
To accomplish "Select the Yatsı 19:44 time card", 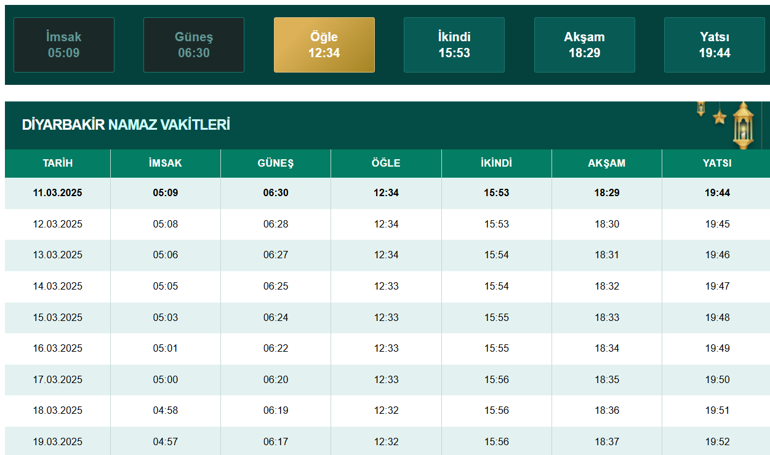I will click(715, 45).
